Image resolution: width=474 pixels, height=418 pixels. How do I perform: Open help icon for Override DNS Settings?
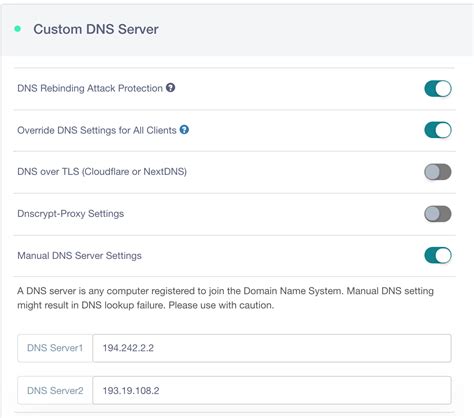184,130
